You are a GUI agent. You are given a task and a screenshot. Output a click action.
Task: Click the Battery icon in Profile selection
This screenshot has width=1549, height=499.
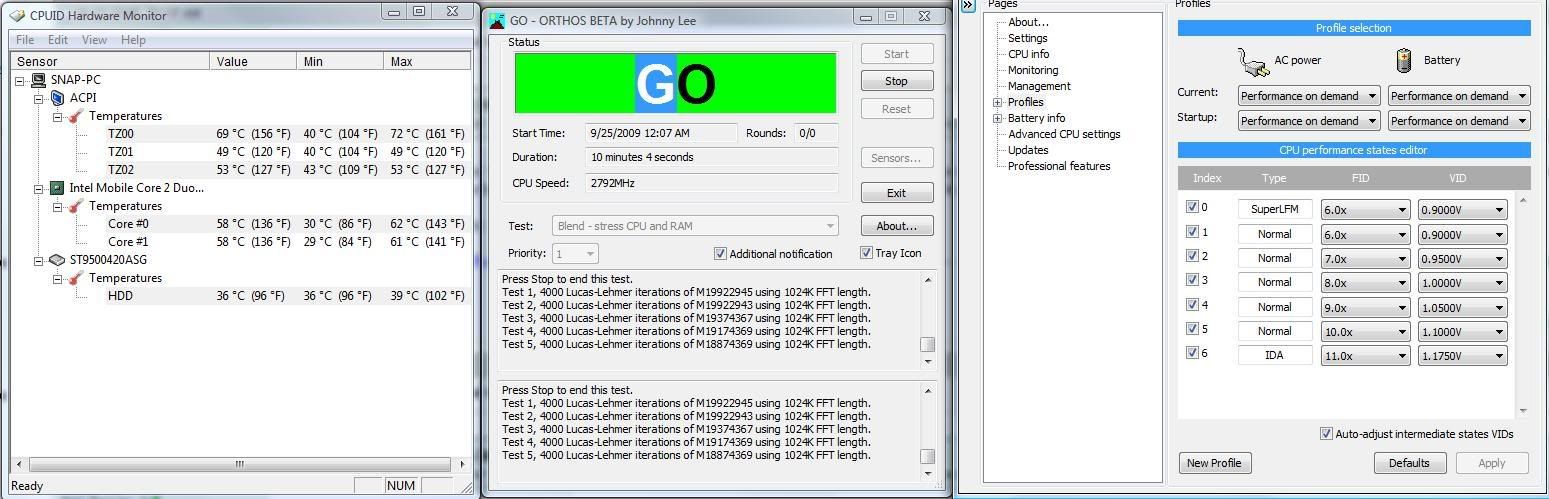[x=1403, y=60]
